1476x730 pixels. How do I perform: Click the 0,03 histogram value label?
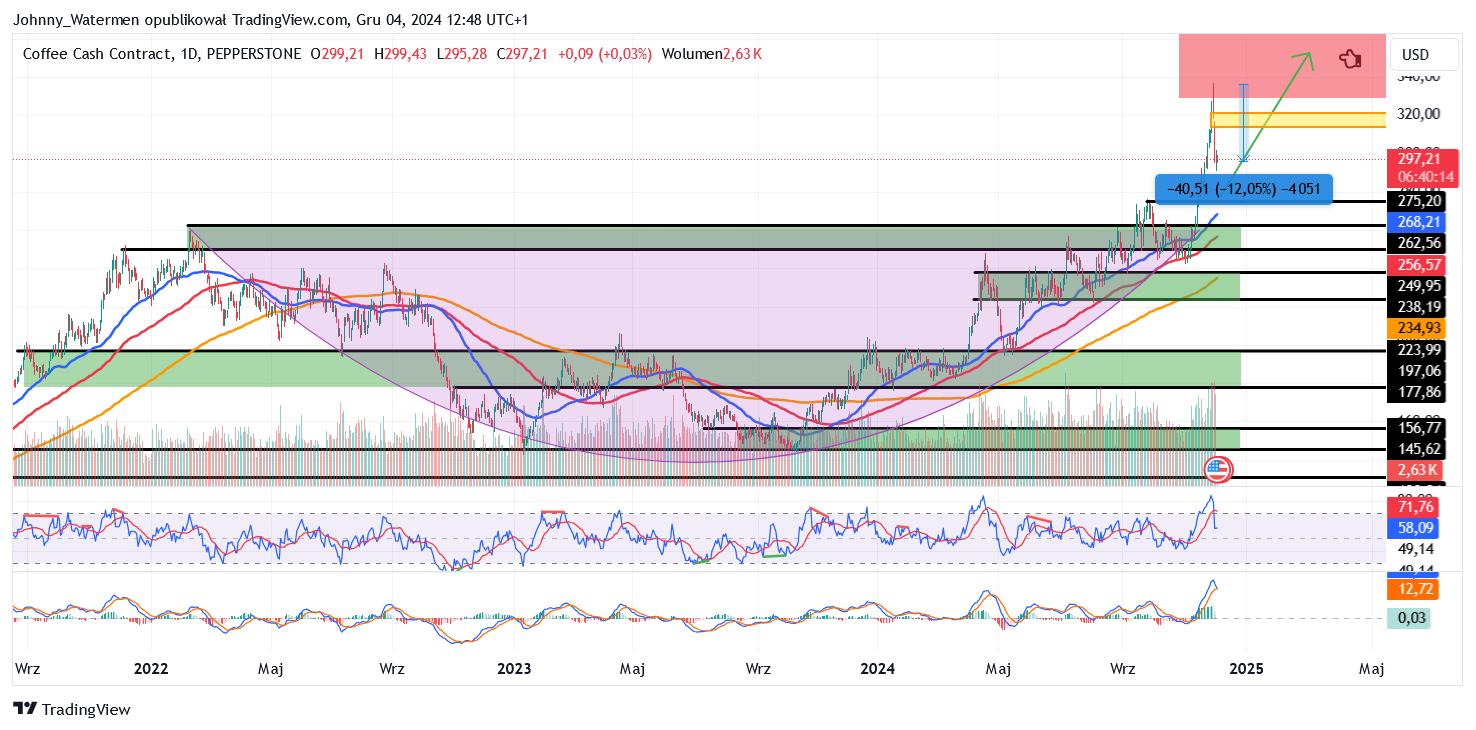1411,618
